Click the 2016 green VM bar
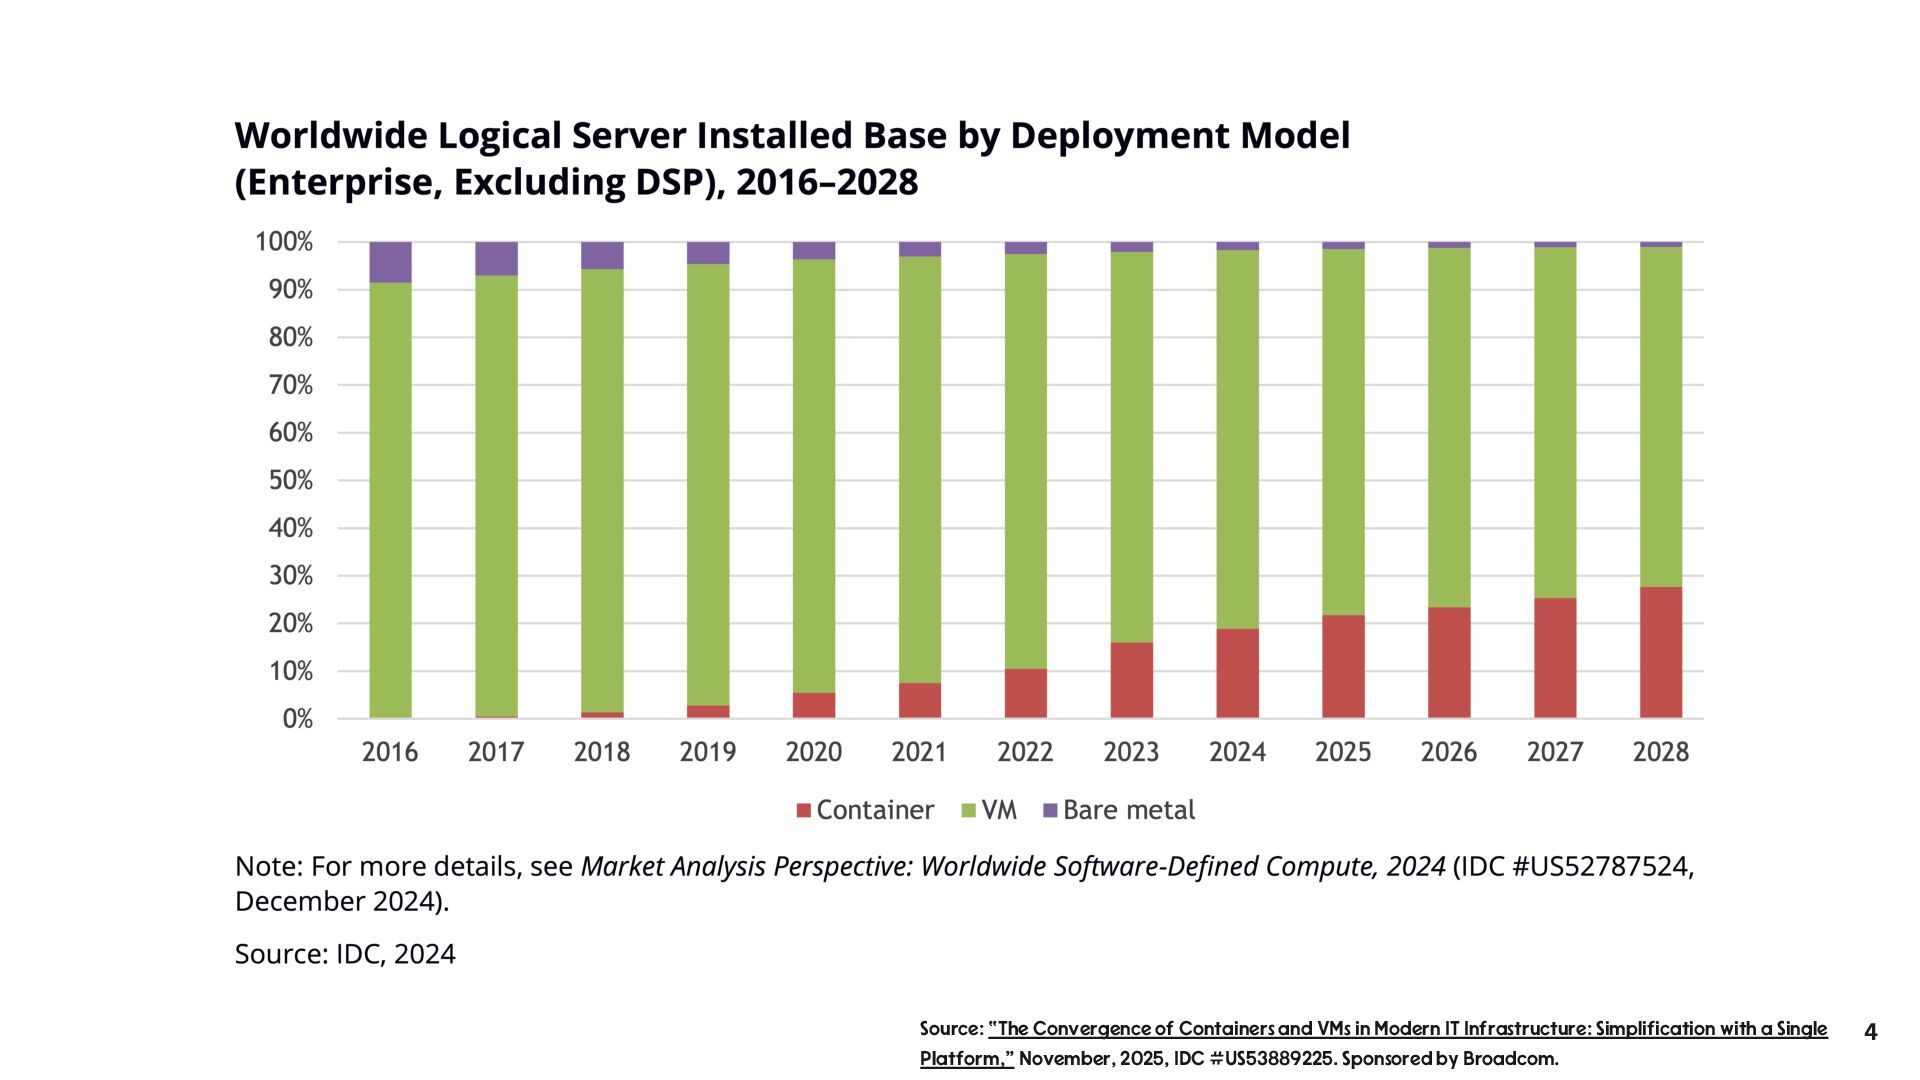Image resolution: width=1920 pixels, height=1080 pixels. point(390,500)
